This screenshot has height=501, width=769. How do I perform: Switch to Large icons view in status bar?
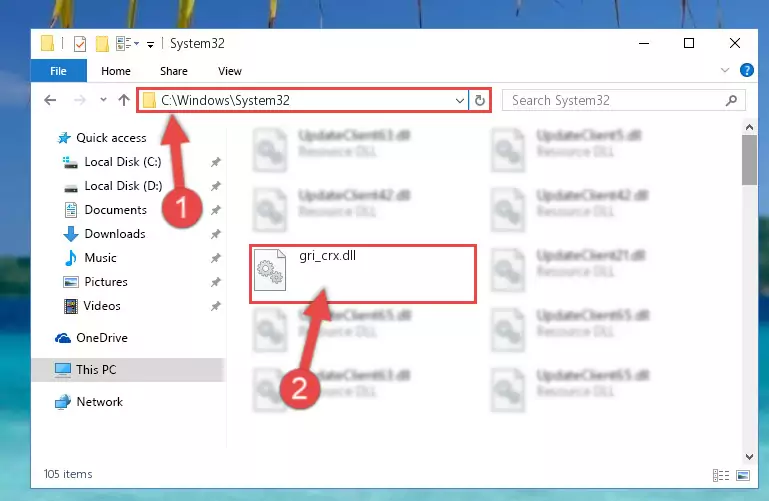[743, 475]
